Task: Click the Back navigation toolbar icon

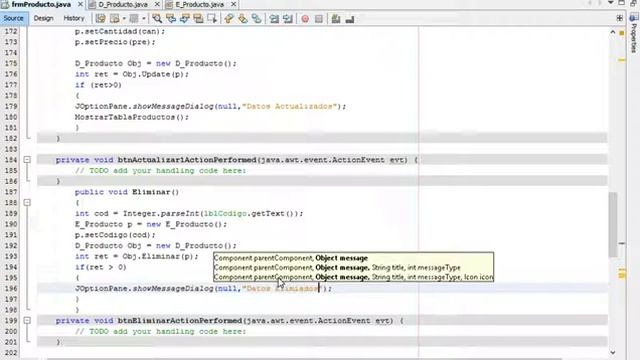Action: coord(115,19)
